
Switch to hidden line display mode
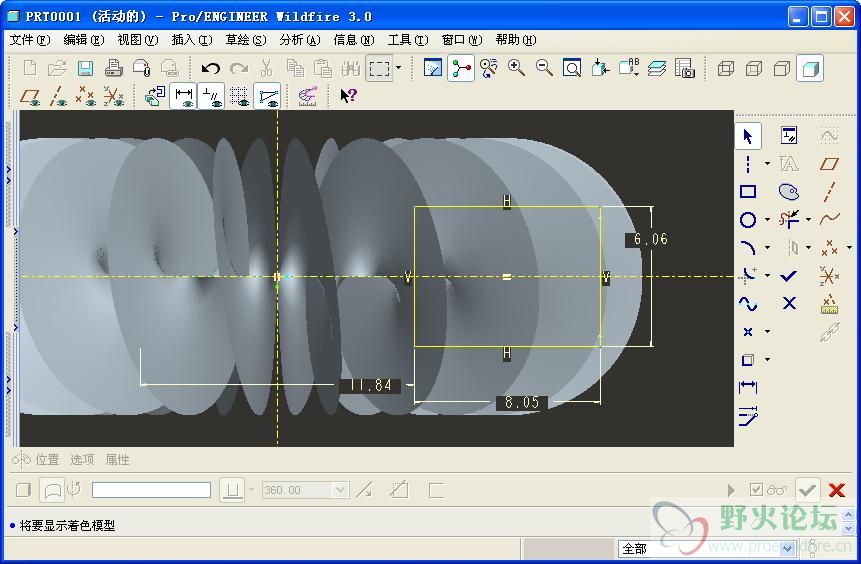[x=754, y=69]
